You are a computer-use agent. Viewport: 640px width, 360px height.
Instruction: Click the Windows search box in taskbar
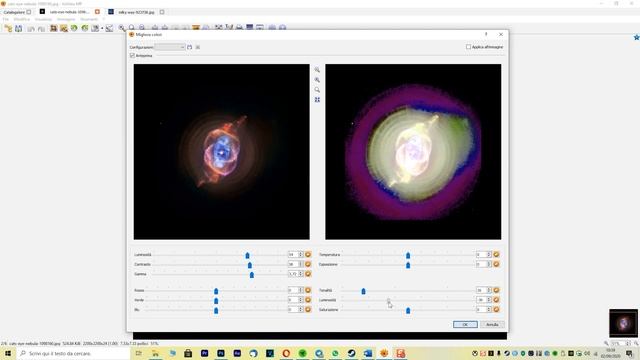(73, 353)
